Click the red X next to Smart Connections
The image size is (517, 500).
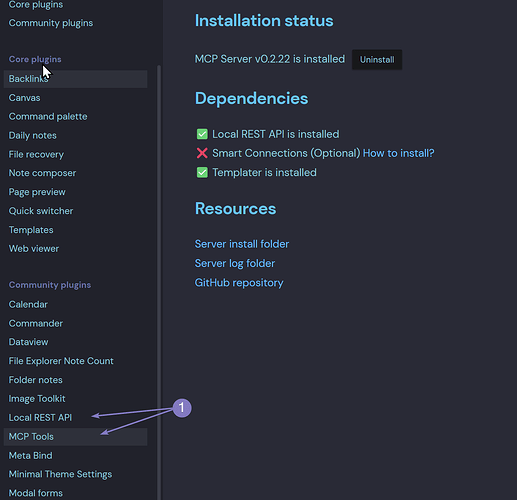pyautogui.click(x=202, y=153)
